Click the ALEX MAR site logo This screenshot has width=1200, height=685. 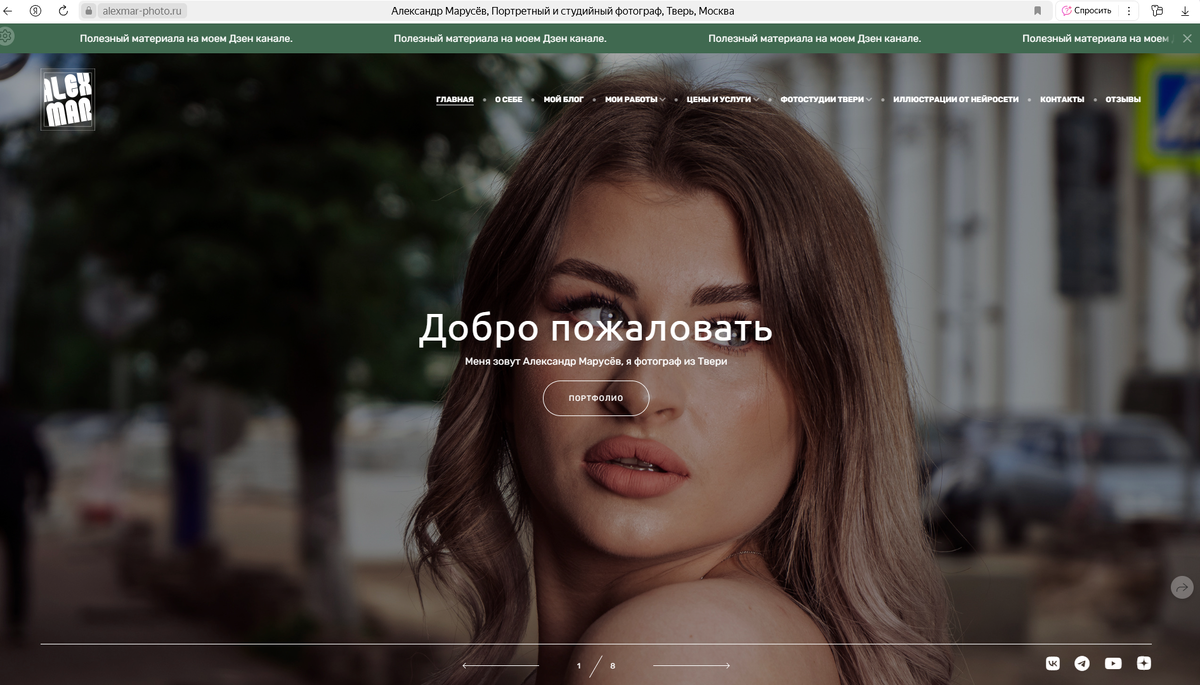67,99
